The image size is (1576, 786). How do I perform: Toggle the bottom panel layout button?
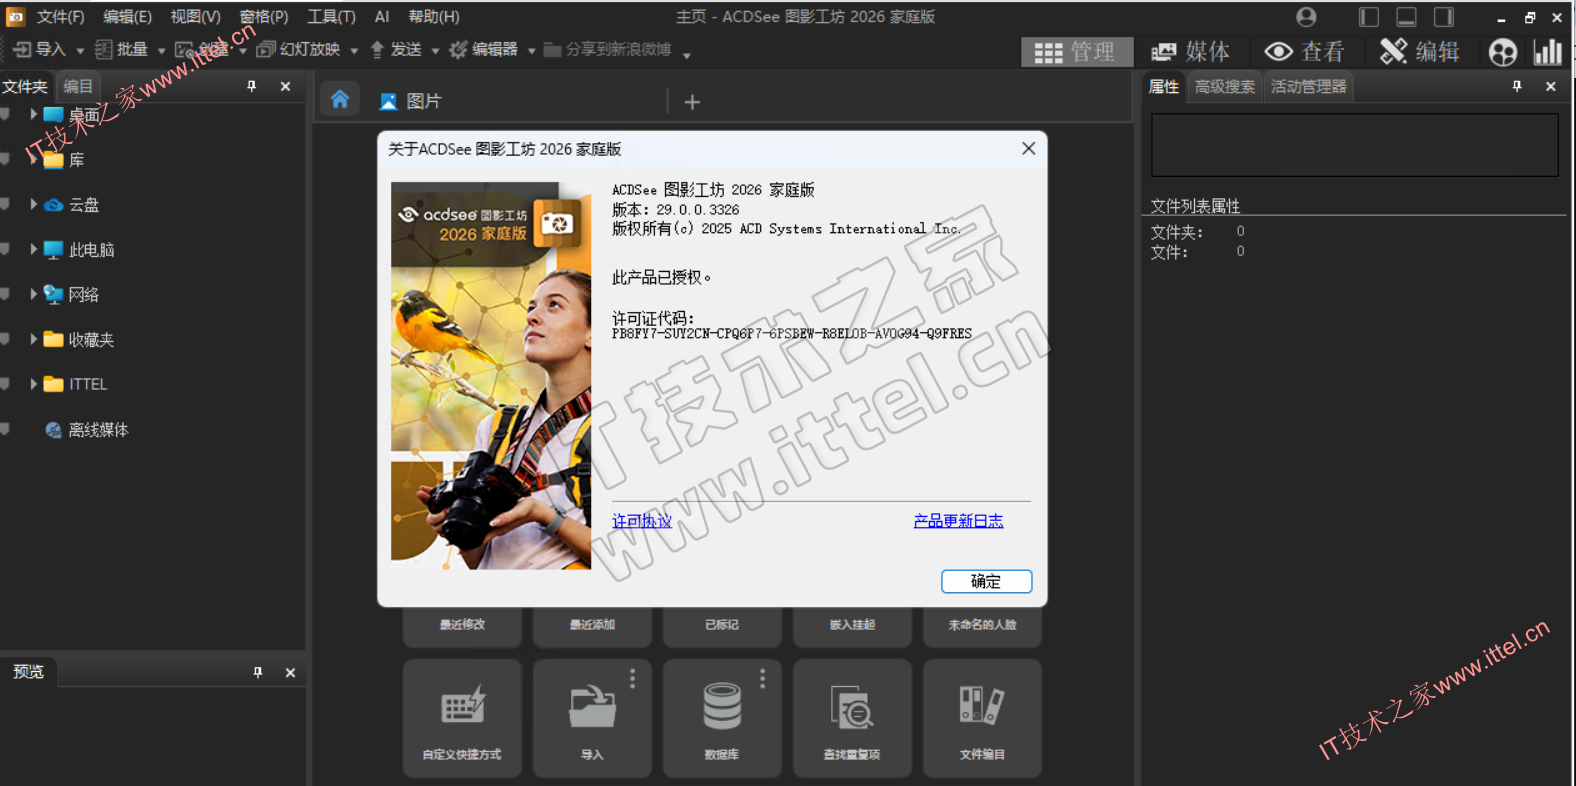[x=1406, y=17]
